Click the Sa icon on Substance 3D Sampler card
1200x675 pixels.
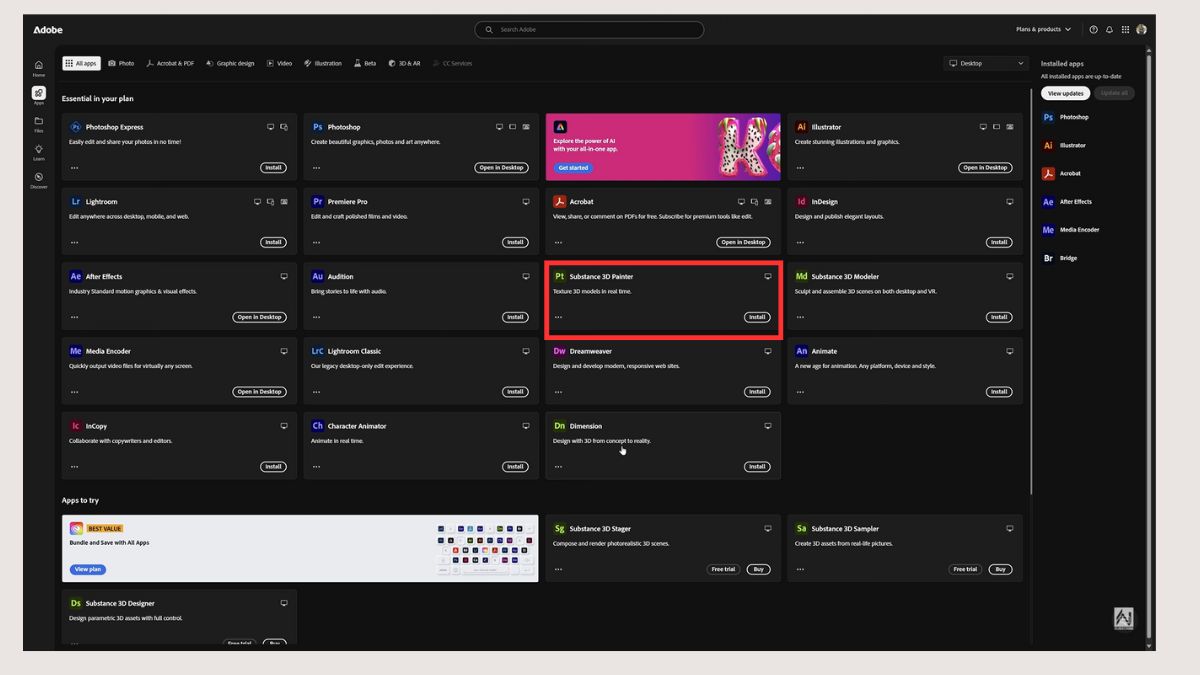click(801, 529)
